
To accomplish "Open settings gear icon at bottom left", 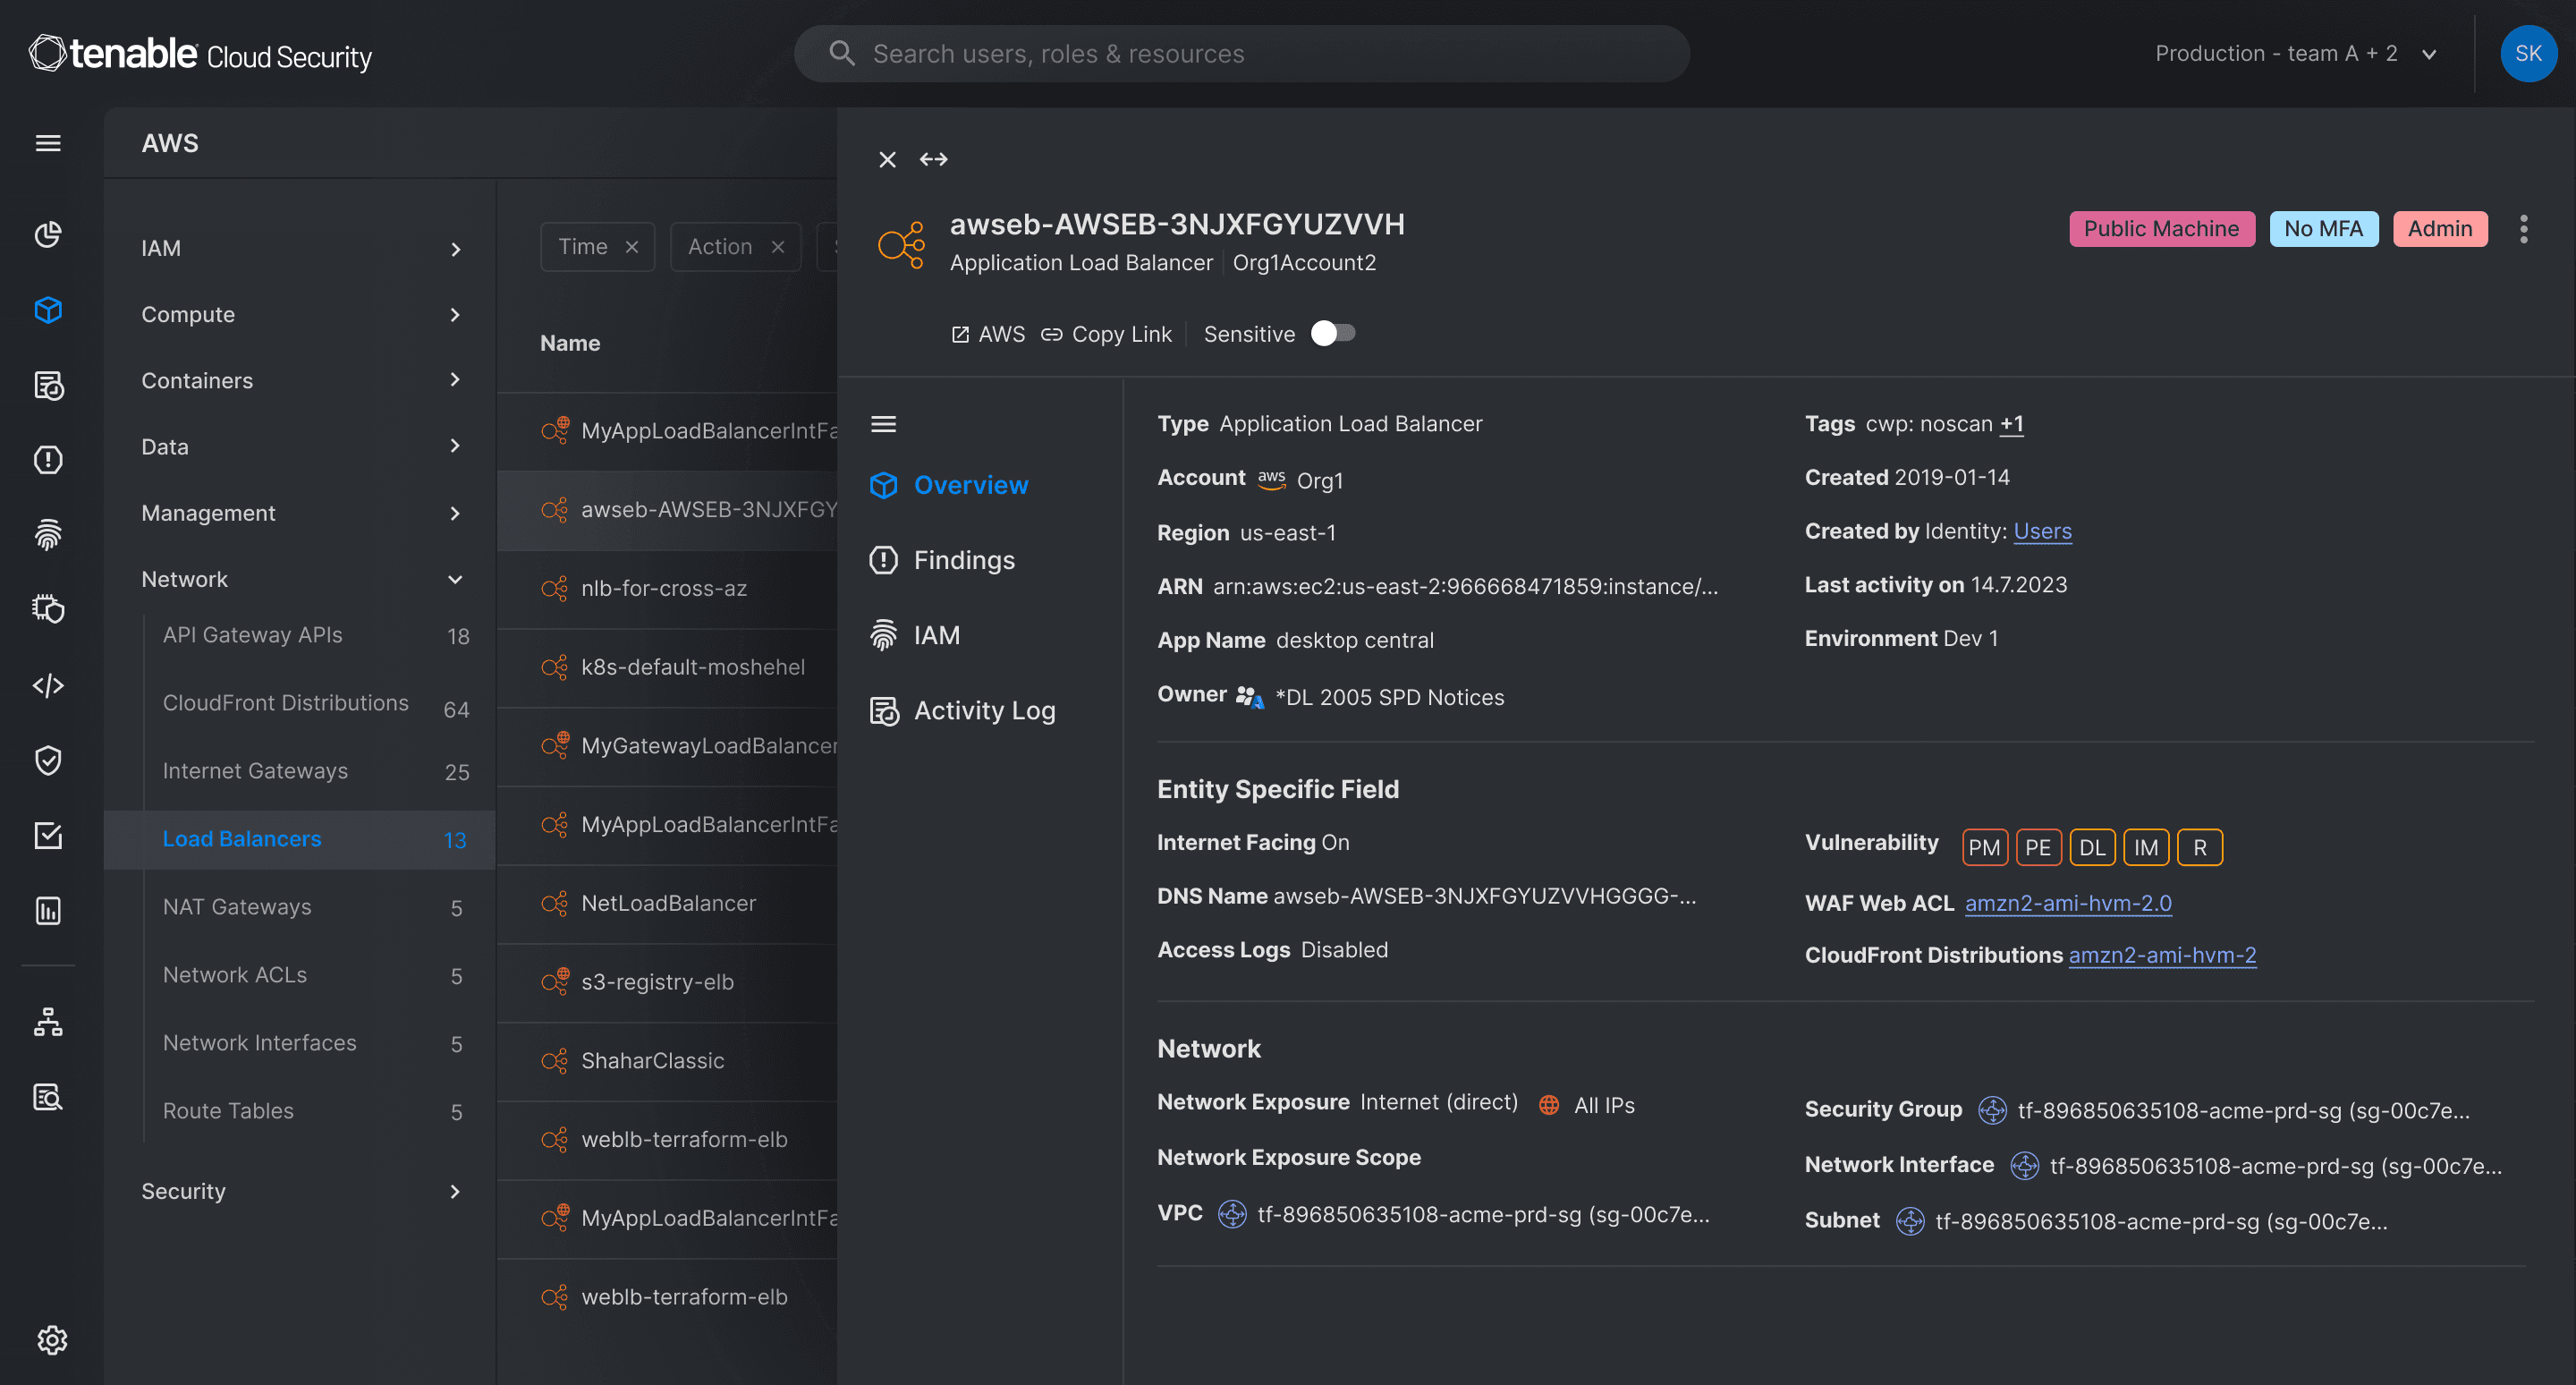I will click(x=52, y=1339).
